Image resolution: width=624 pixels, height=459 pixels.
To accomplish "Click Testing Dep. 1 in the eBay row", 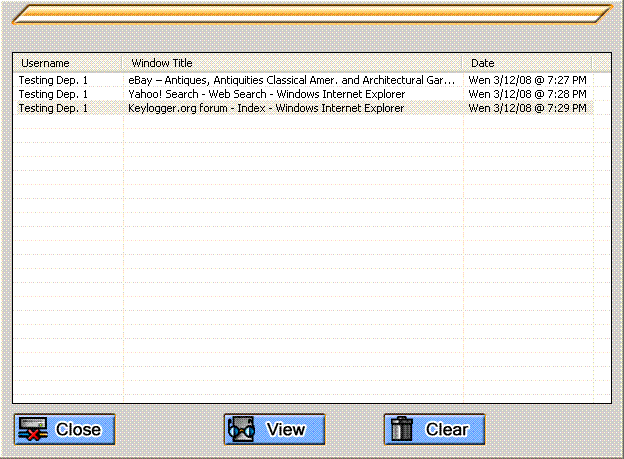I will [x=53, y=79].
